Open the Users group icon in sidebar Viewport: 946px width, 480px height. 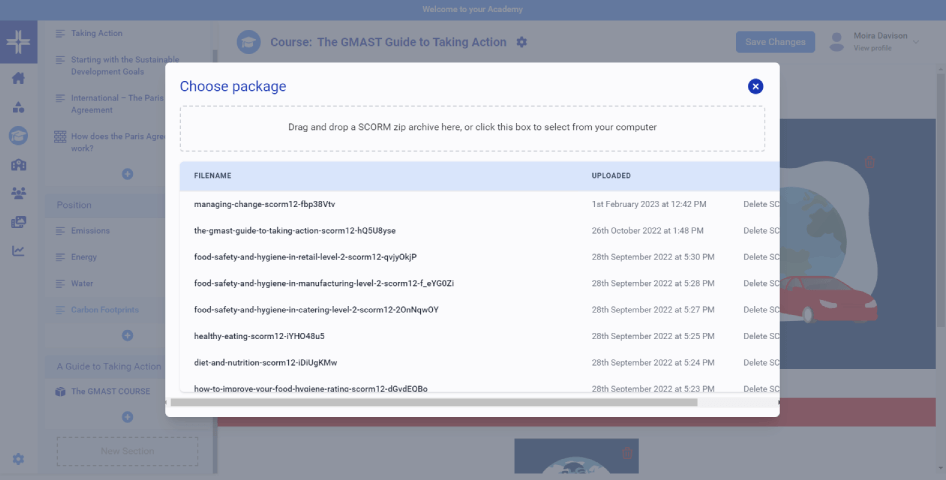(x=18, y=193)
